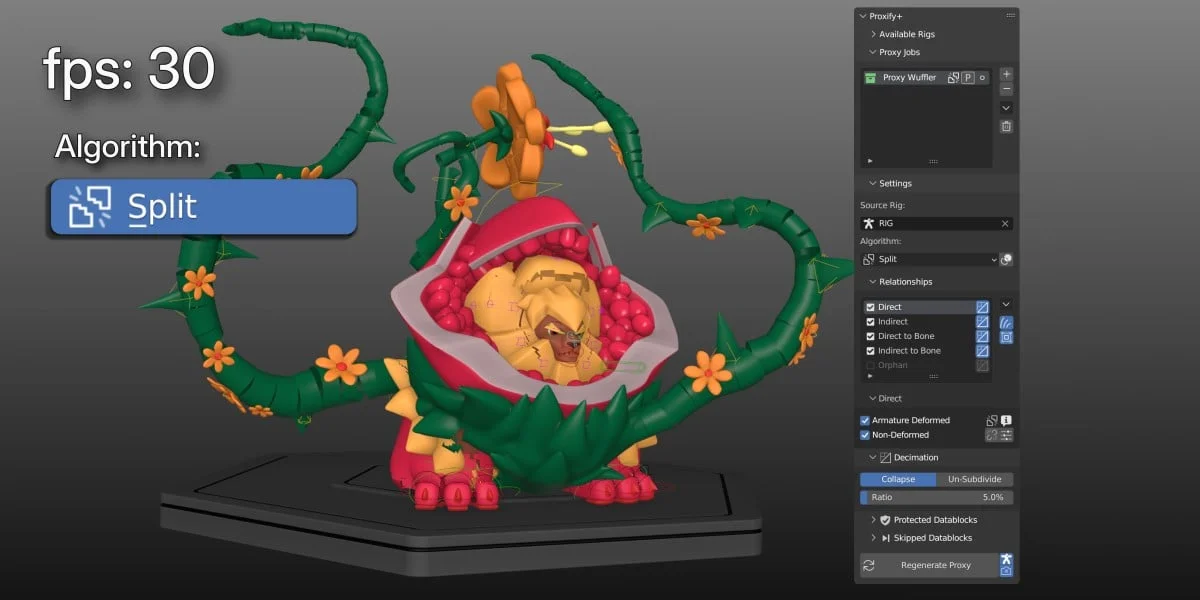Uncheck the Indirect to Bone option

(871, 351)
